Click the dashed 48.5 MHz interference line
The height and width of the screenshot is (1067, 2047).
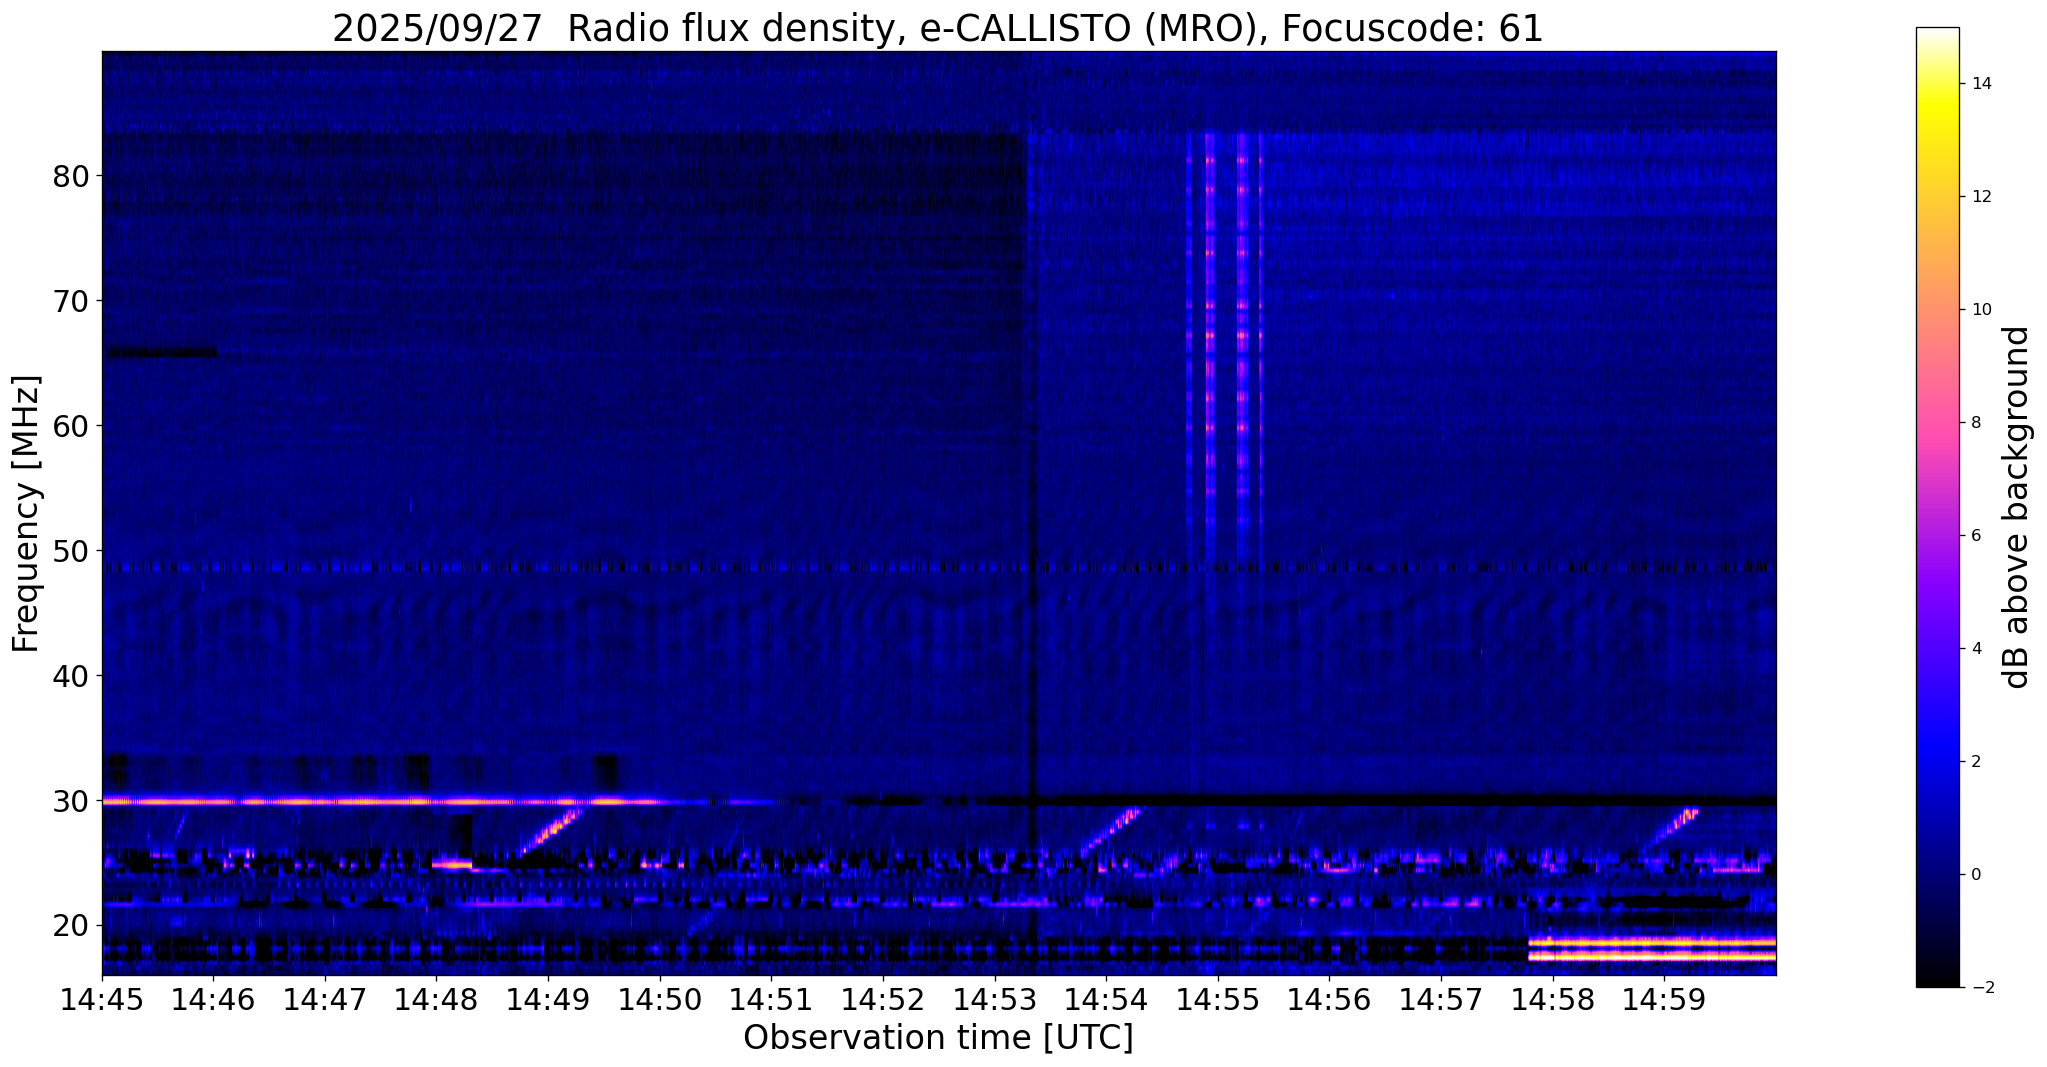click(939, 567)
